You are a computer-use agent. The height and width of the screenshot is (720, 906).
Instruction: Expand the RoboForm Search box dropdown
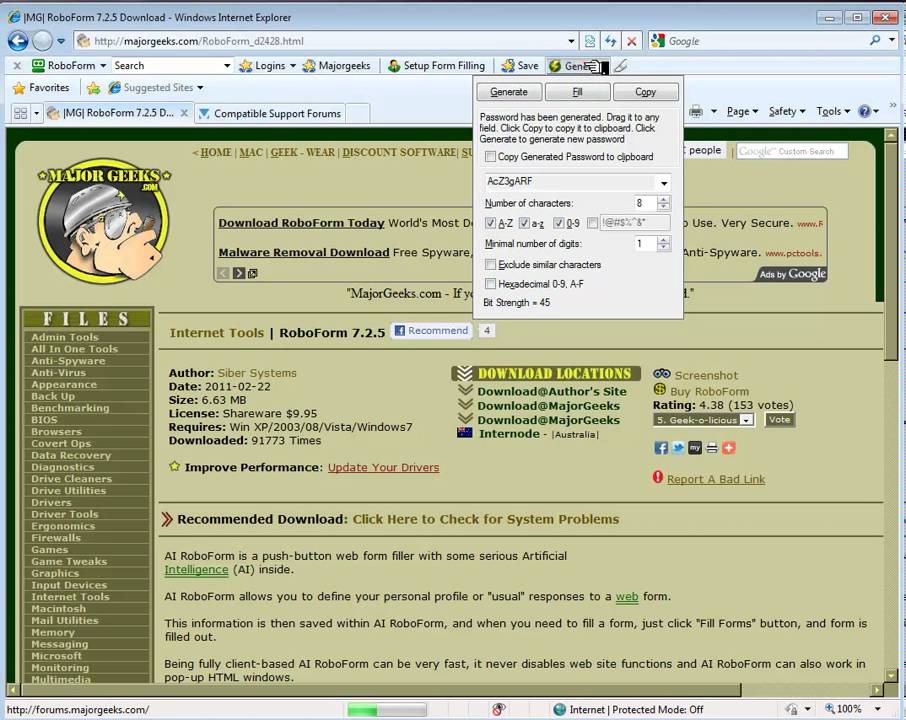226,66
